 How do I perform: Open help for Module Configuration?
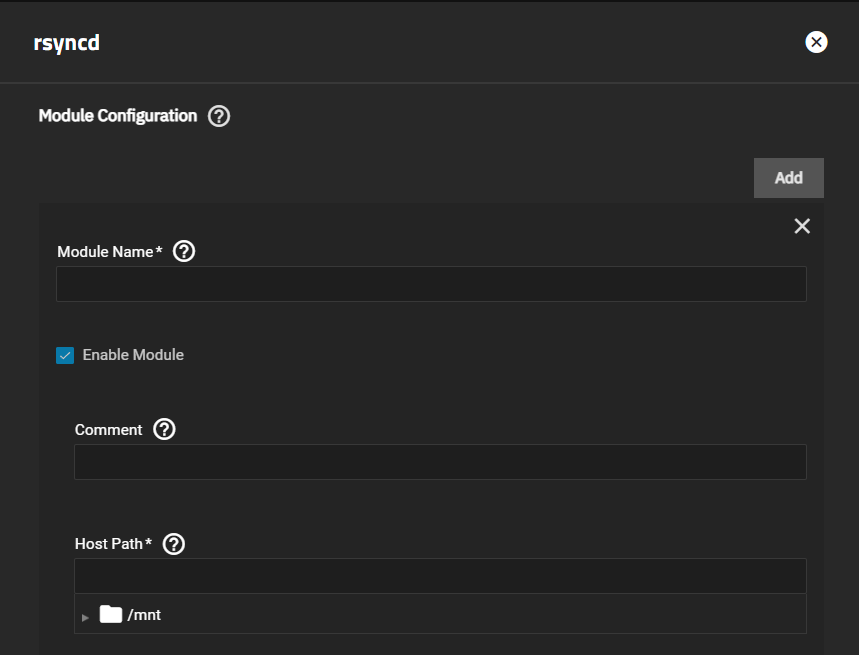point(219,116)
